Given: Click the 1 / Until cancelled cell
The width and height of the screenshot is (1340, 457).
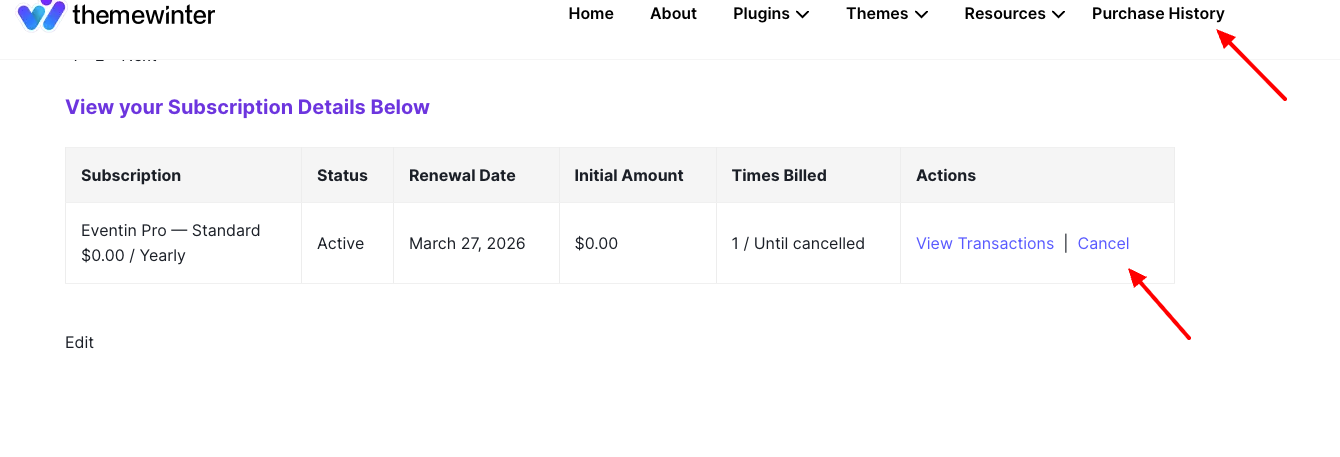Looking at the screenshot, I should (808, 243).
